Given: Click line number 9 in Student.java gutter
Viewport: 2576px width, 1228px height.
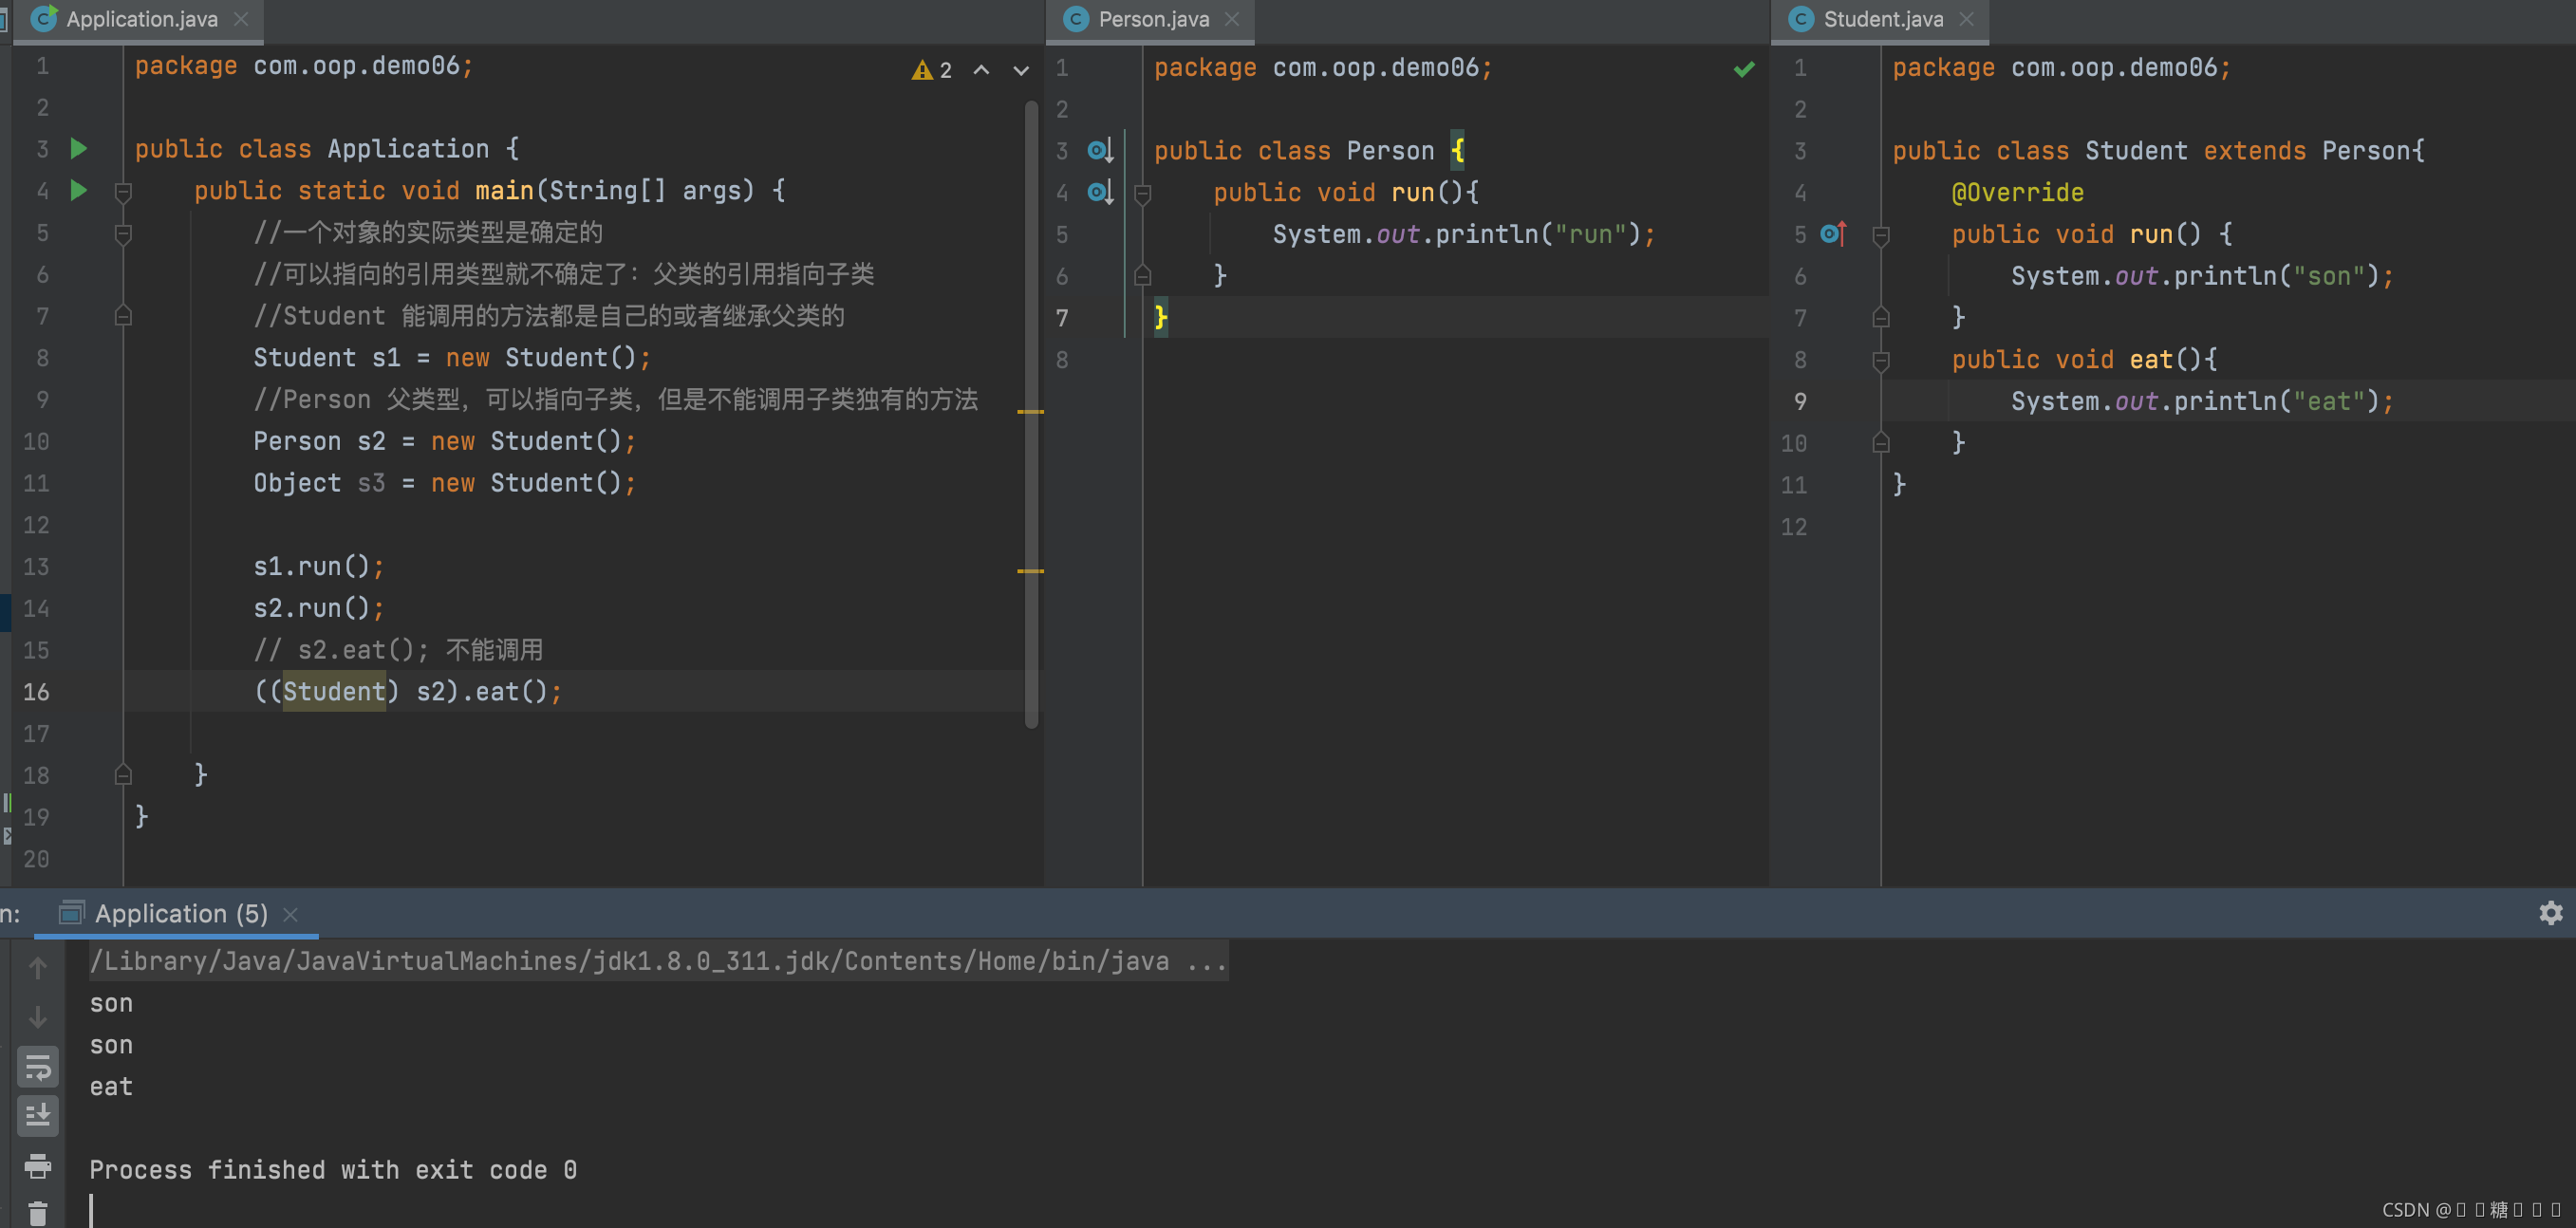Looking at the screenshot, I should 1800,402.
